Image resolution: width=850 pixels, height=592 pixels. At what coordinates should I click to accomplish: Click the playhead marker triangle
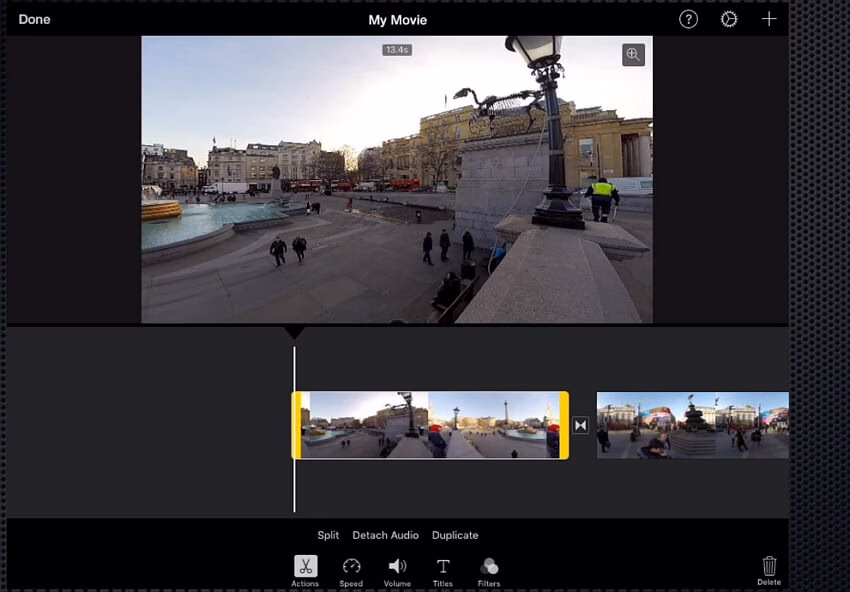click(x=294, y=332)
